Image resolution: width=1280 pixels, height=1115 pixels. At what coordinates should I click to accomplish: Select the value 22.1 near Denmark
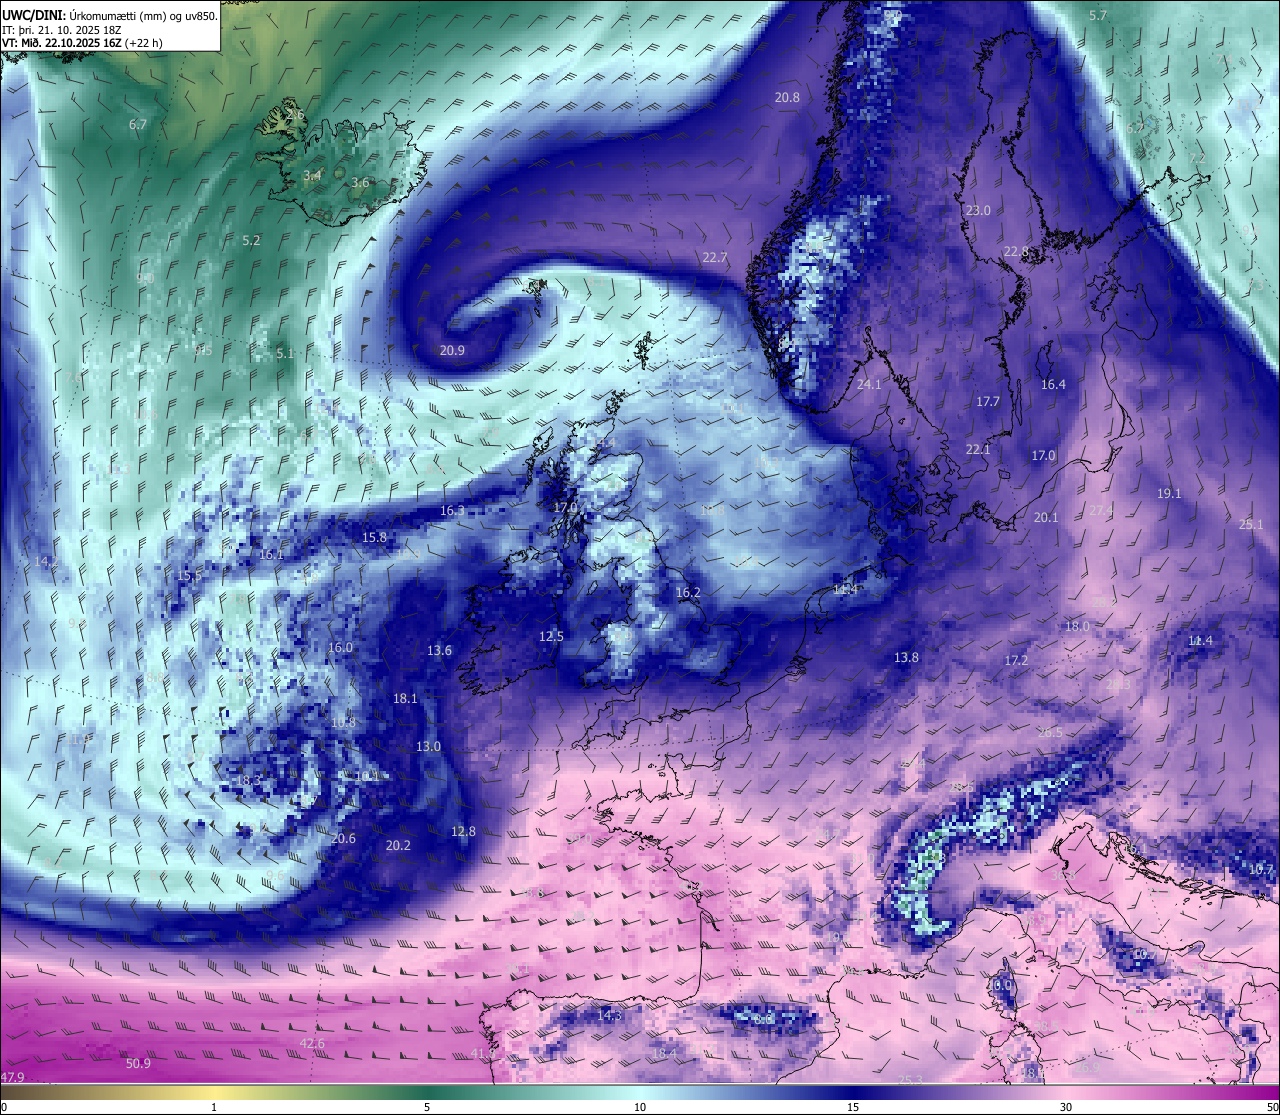click(977, 450)
